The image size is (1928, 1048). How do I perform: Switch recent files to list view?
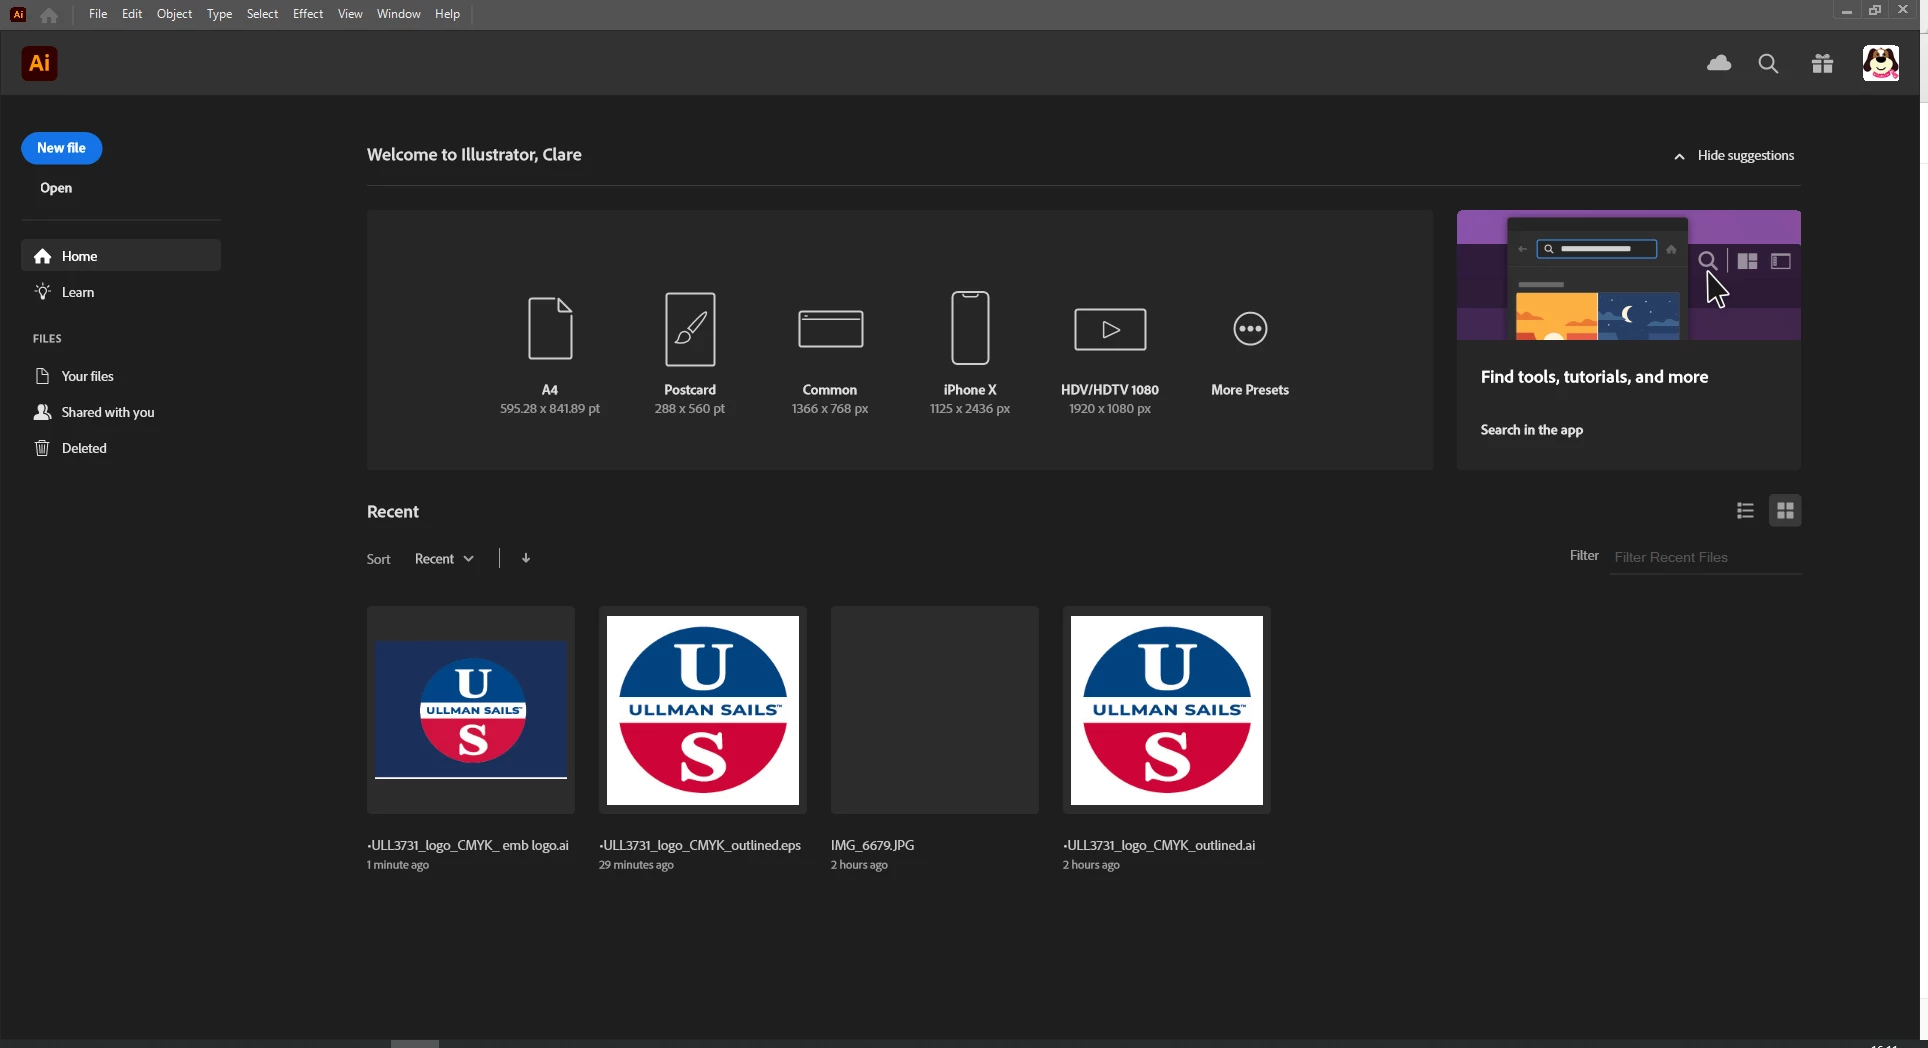click(x=1745, y=511)
